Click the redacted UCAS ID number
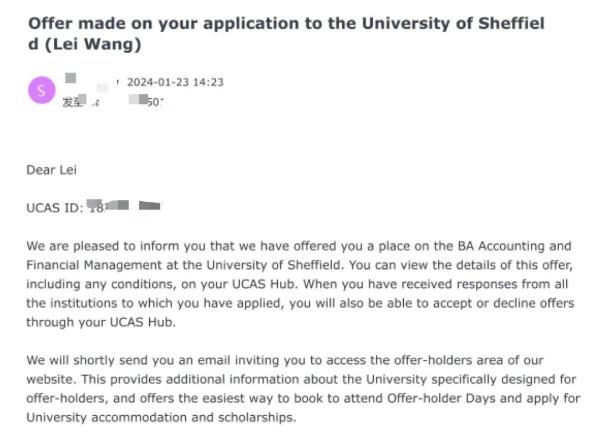Image resolution: width=599 pixels, height=448 pixels. 124,207
